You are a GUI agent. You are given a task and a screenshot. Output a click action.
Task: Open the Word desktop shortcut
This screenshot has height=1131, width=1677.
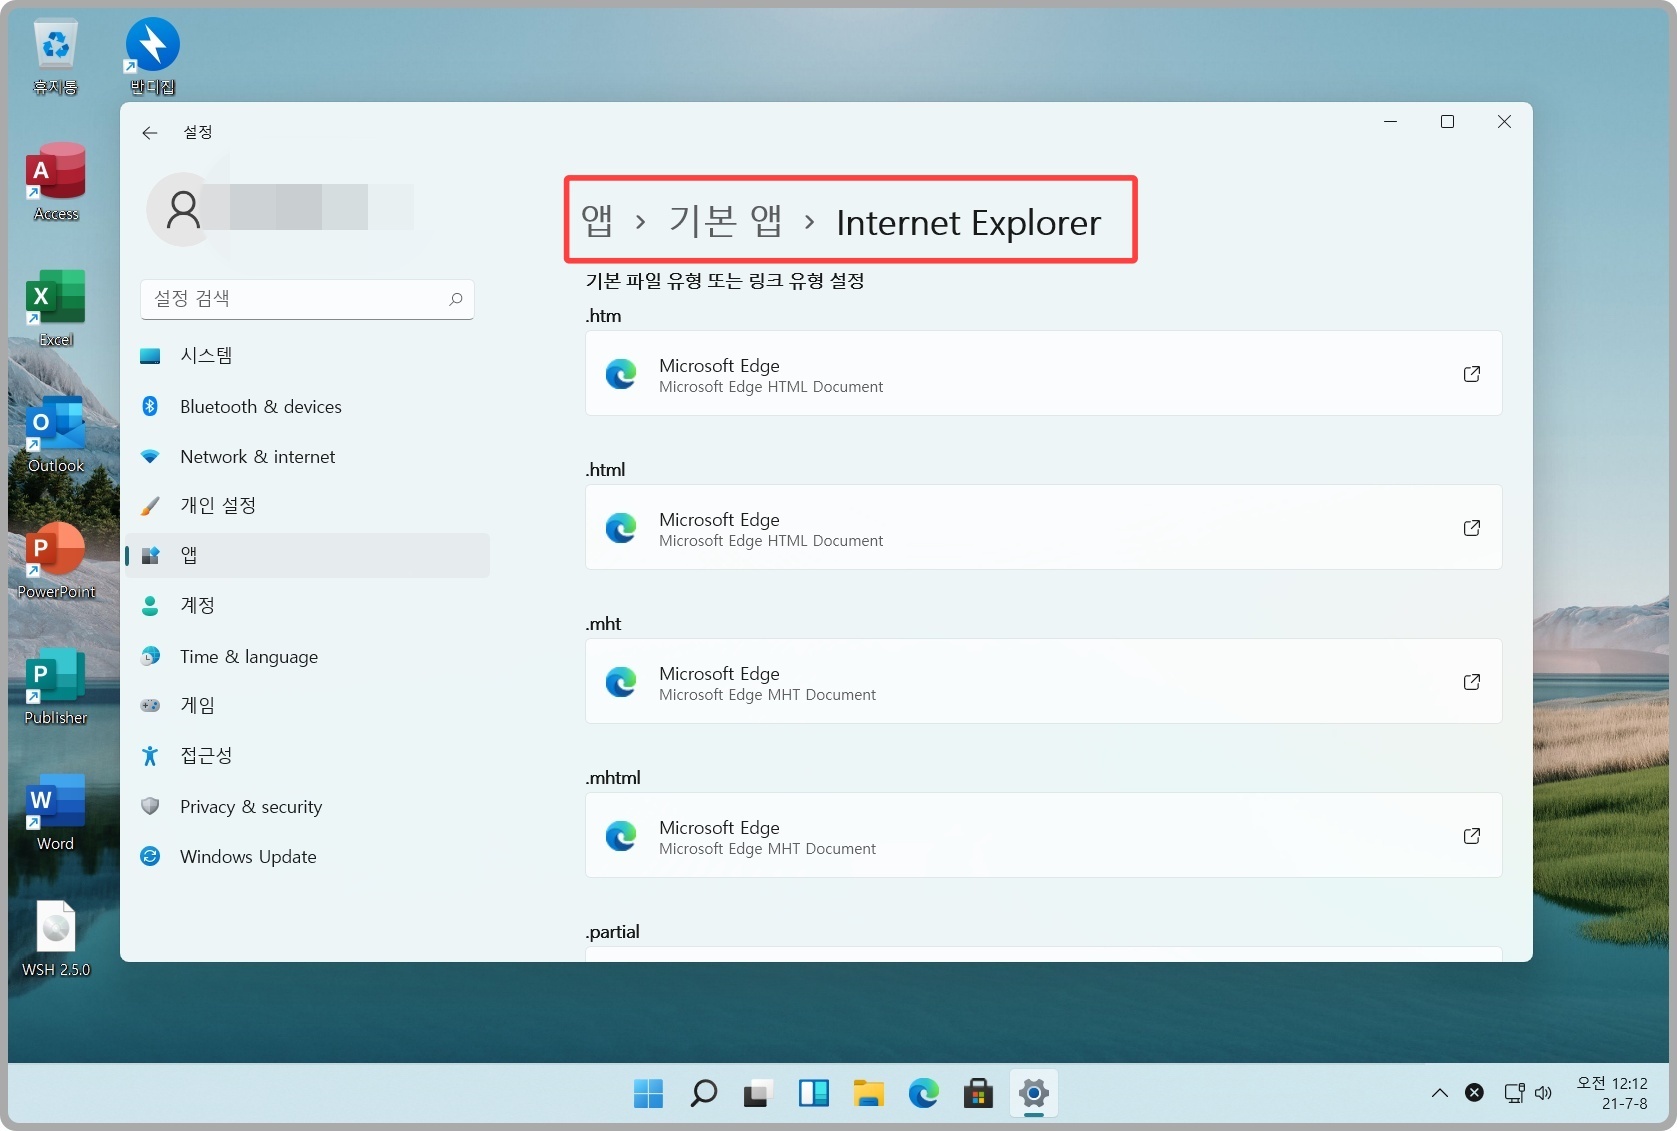pos(56,812)
